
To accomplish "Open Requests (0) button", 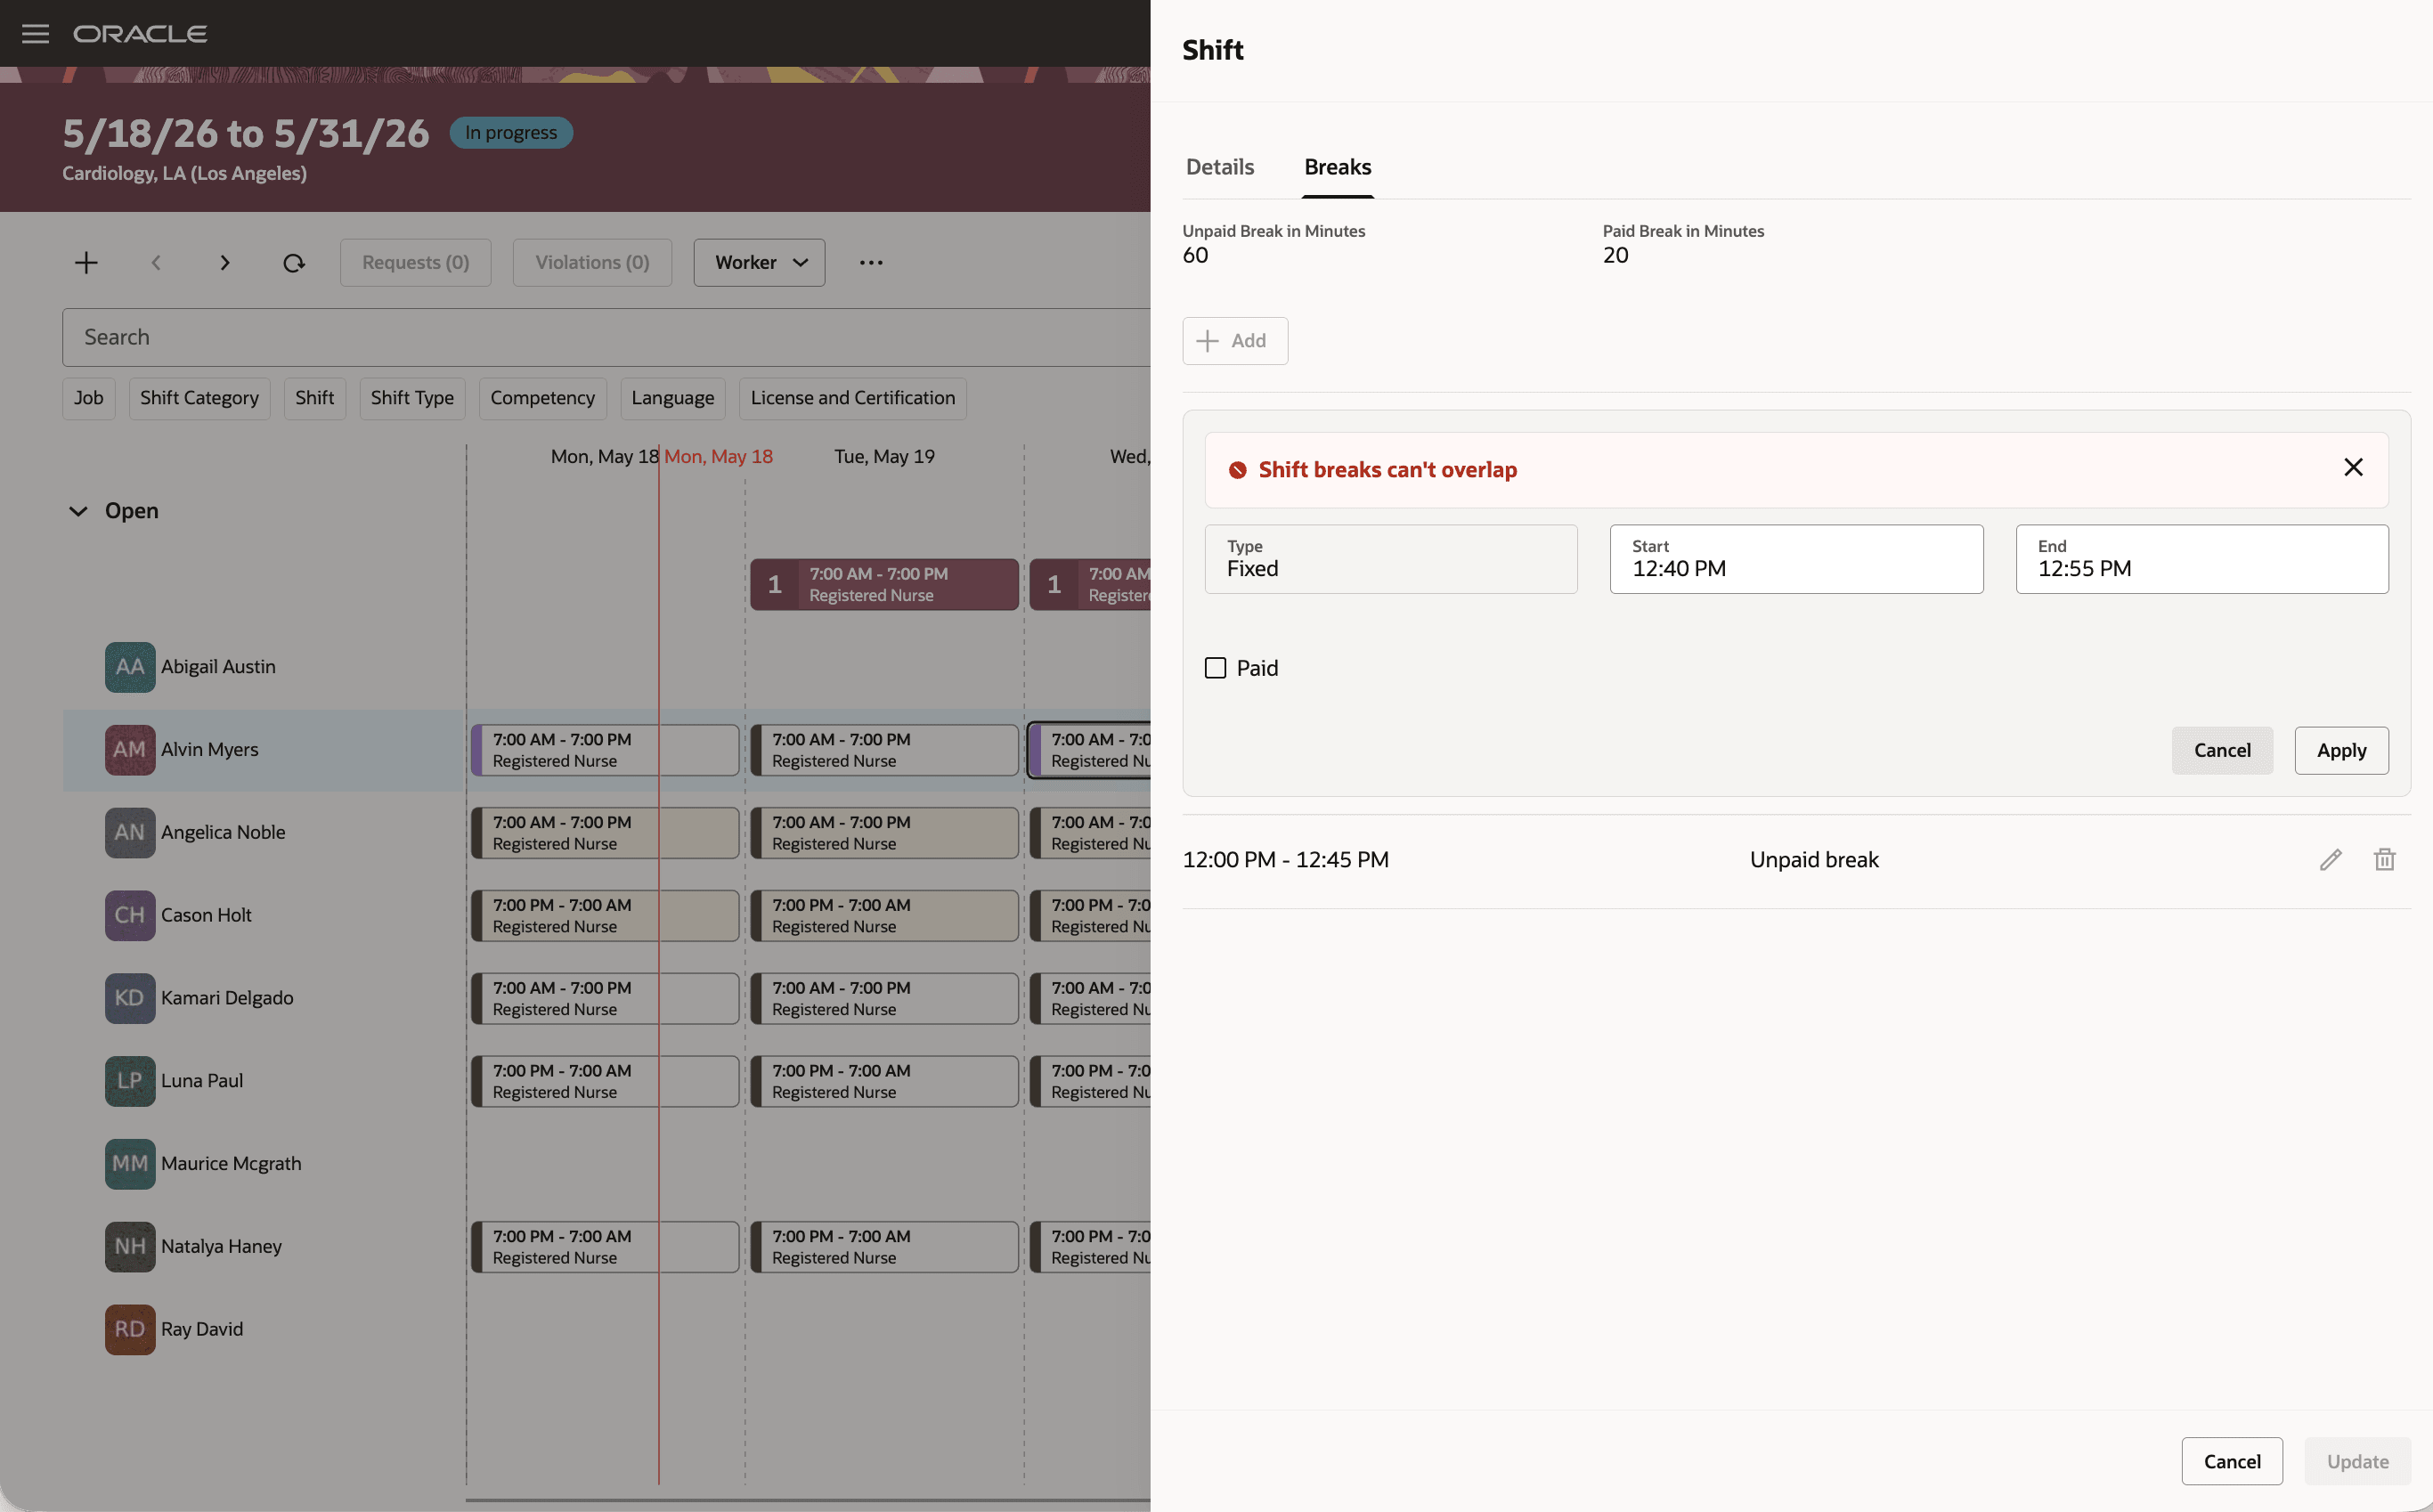I will click(415, 262).
